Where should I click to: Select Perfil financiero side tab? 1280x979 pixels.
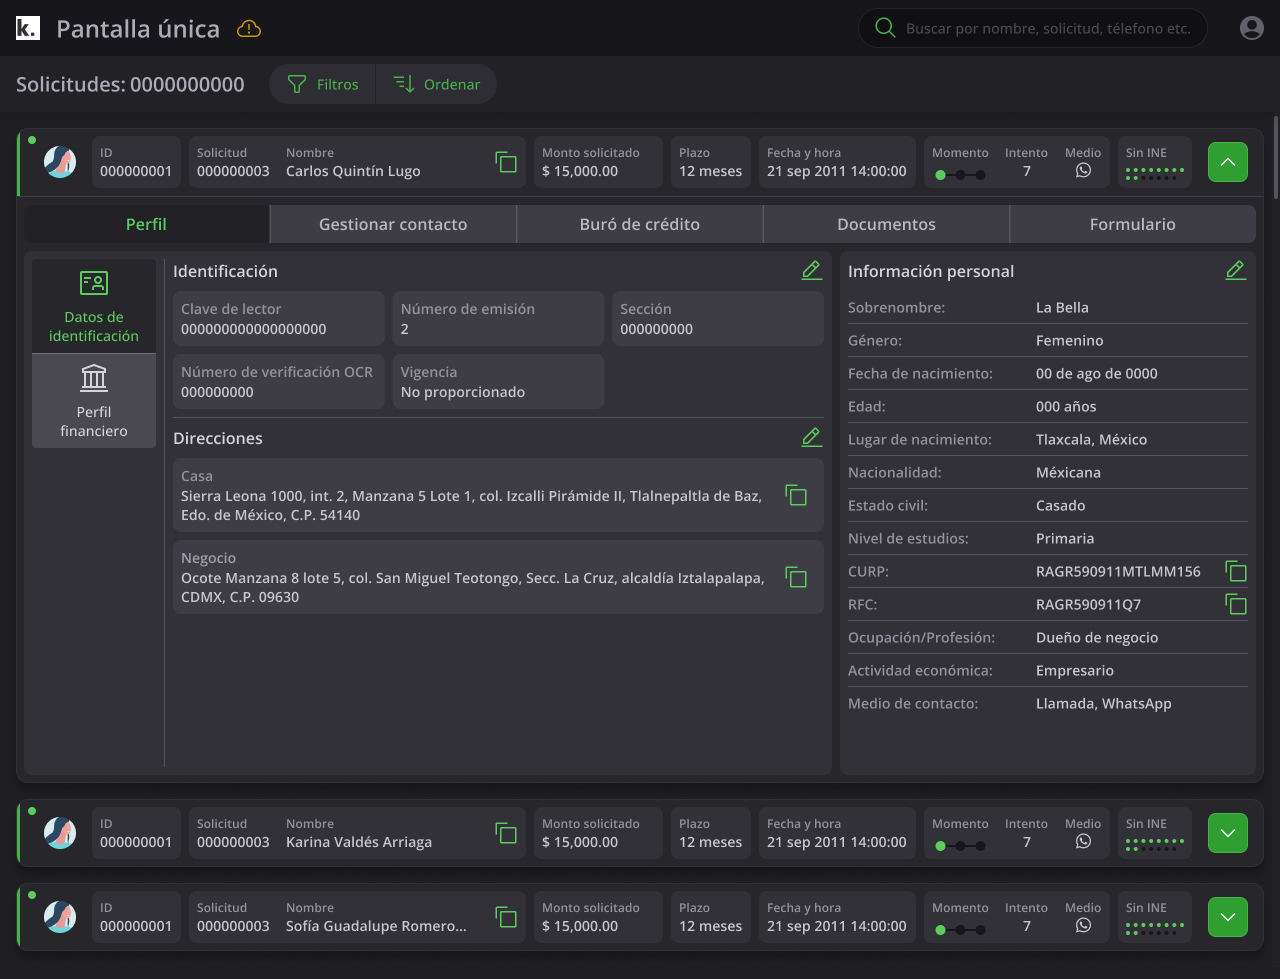(x=94, y=401)
